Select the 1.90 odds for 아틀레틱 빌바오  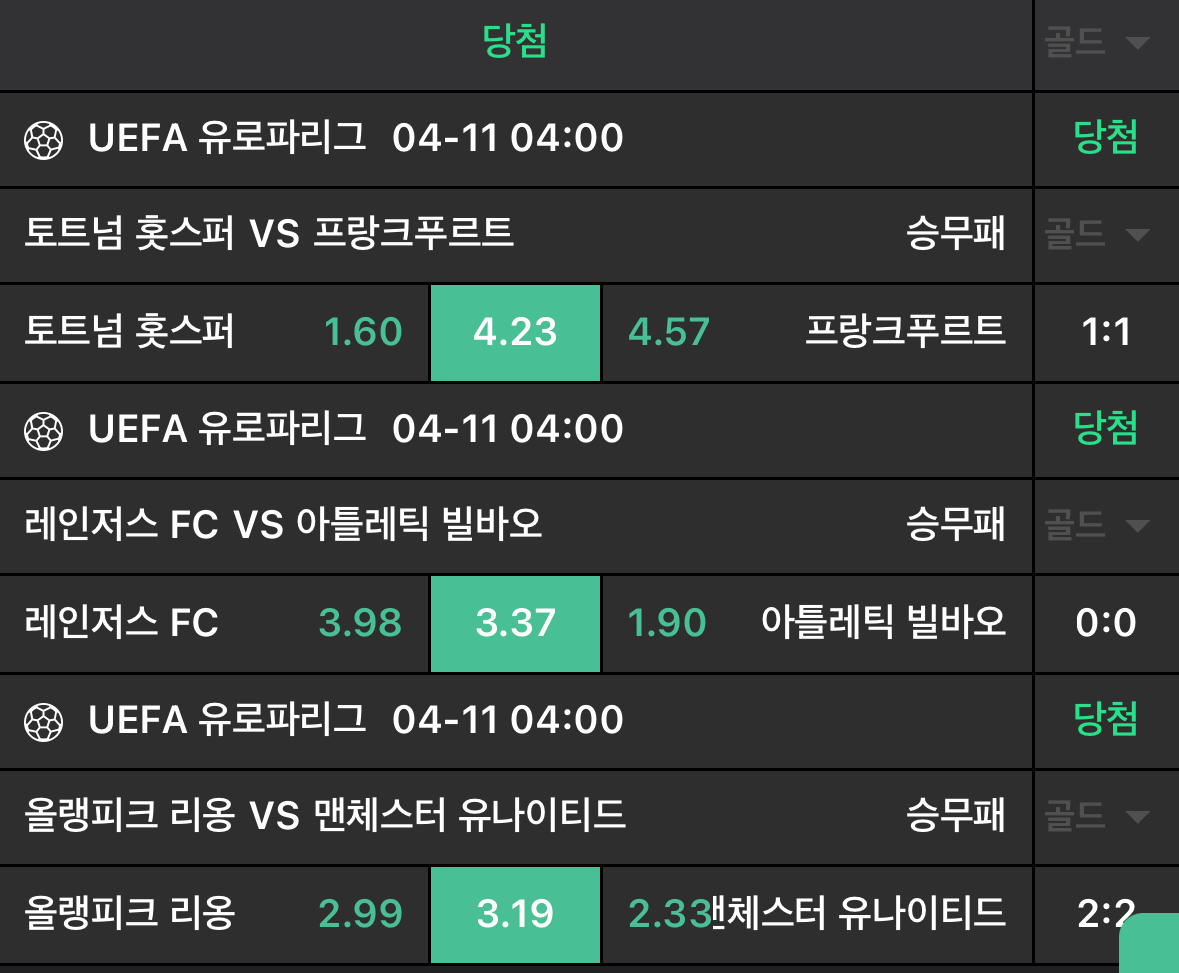(x=667, y=624)
